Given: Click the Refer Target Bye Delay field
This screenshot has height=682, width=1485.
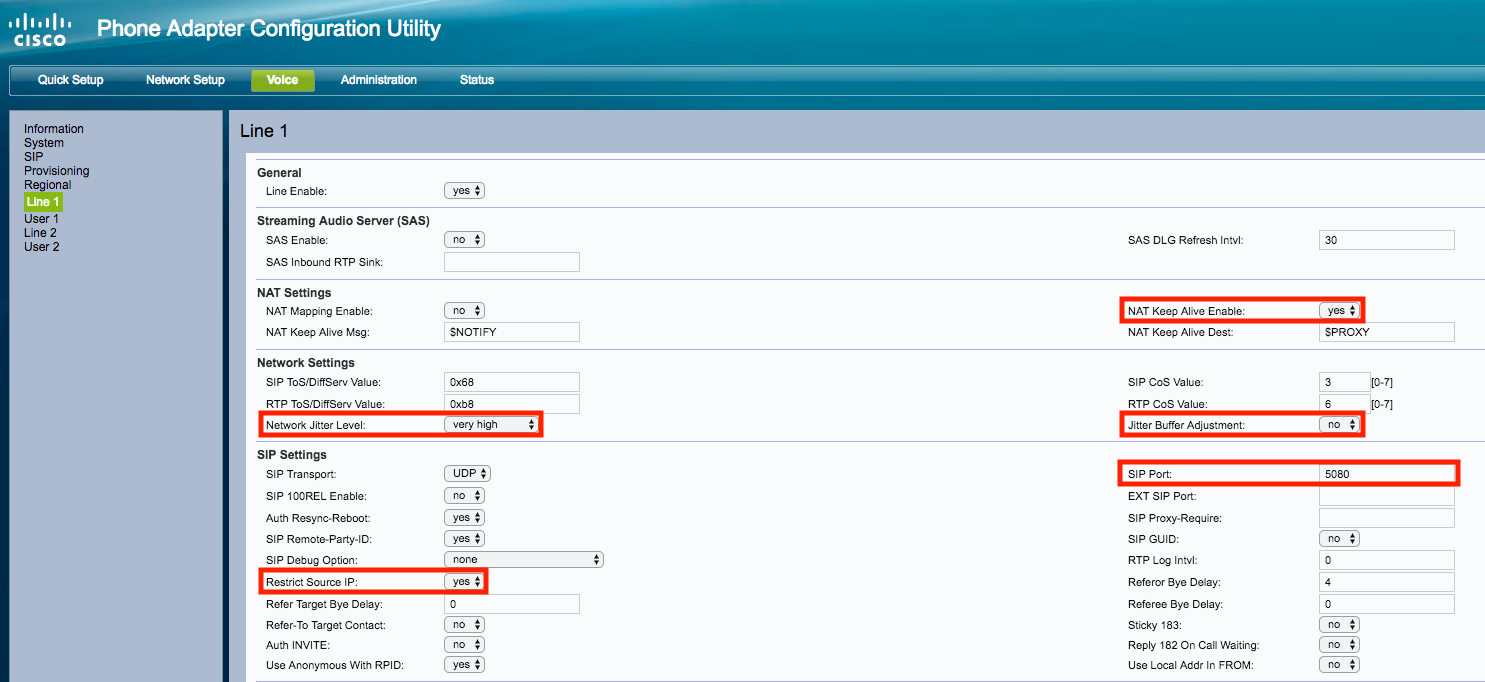Looking at the screenshot, I should pyautogui.click(x=512, y=604).
